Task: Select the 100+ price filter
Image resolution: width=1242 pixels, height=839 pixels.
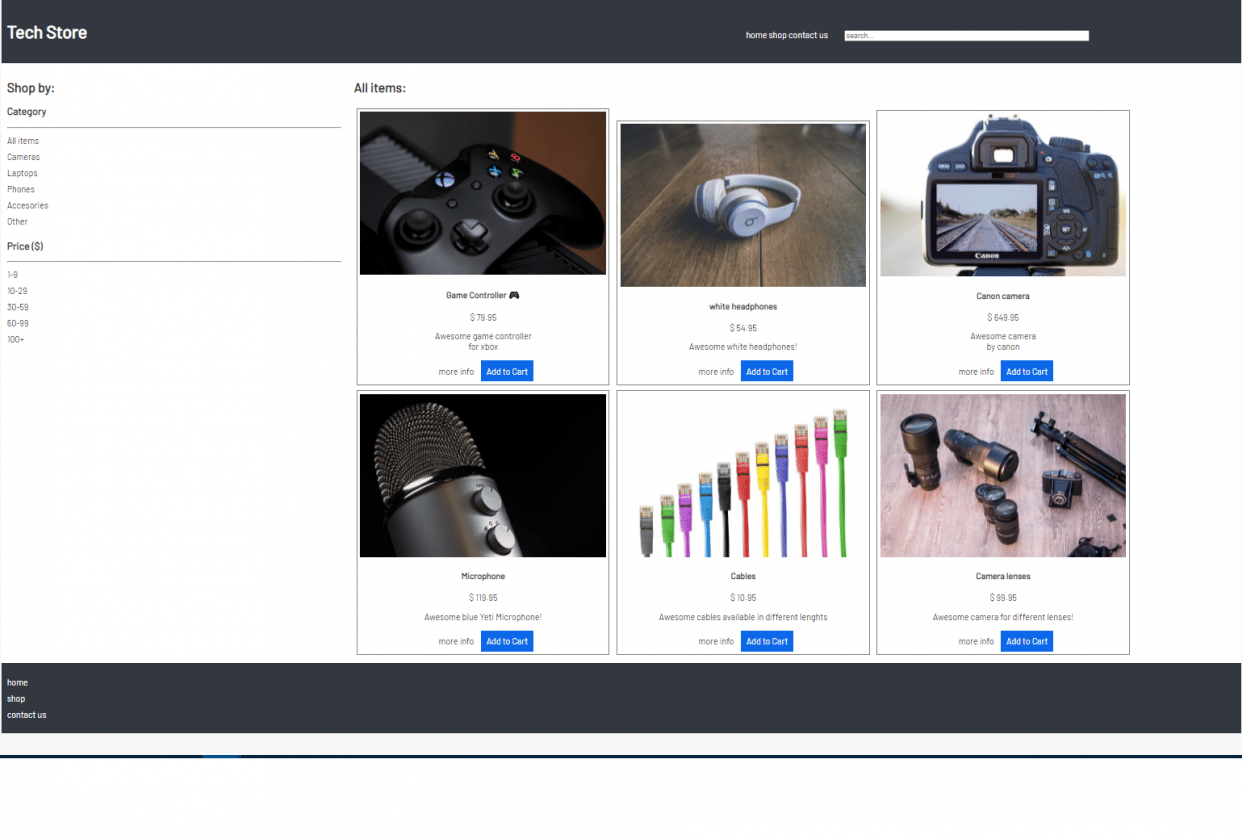Action: point(15,339)
